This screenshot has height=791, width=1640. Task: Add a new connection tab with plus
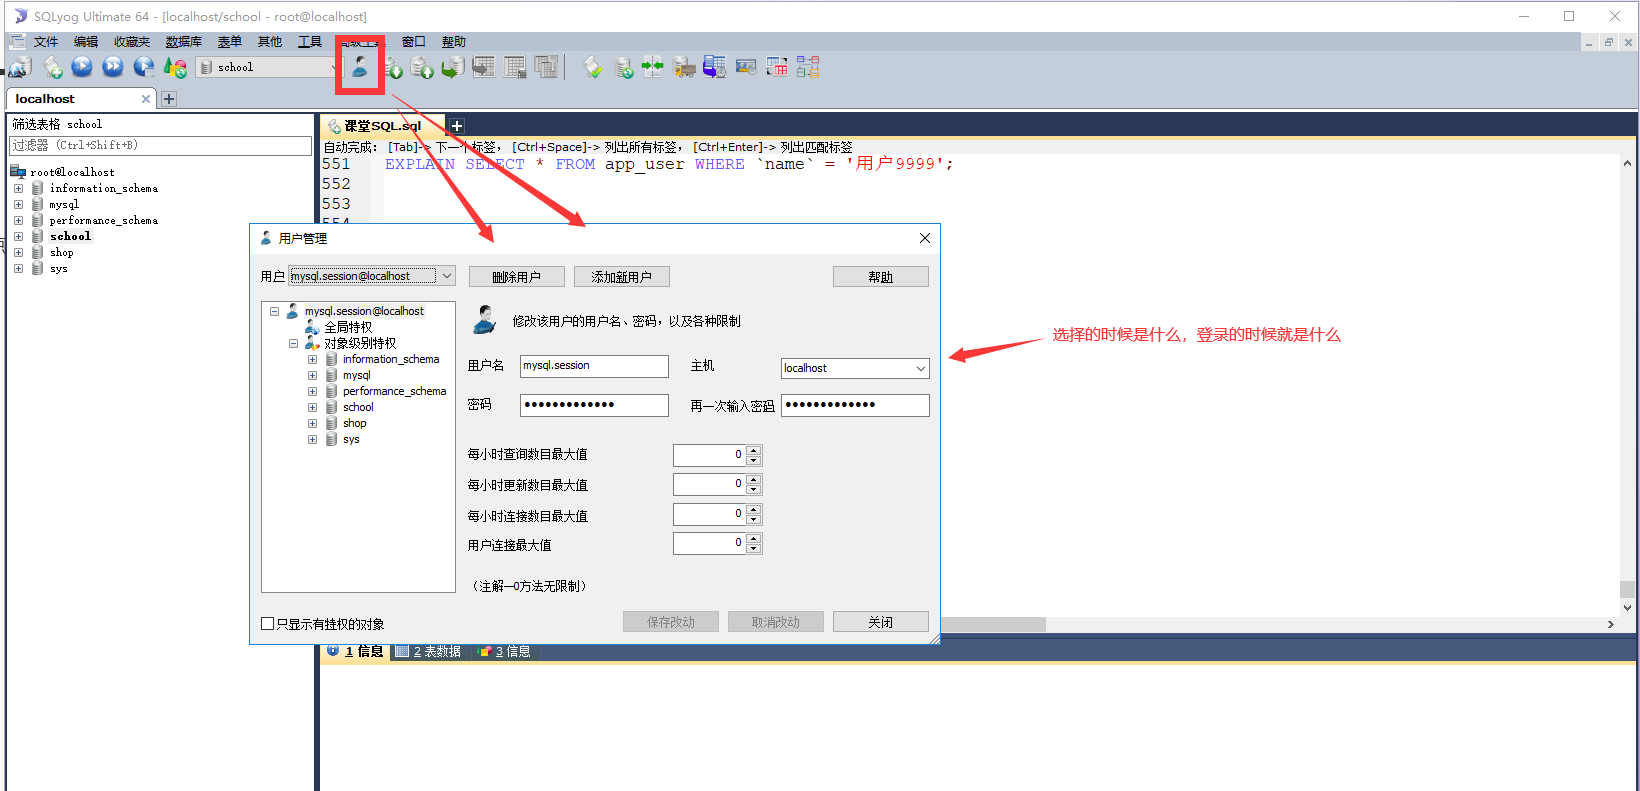169,99
